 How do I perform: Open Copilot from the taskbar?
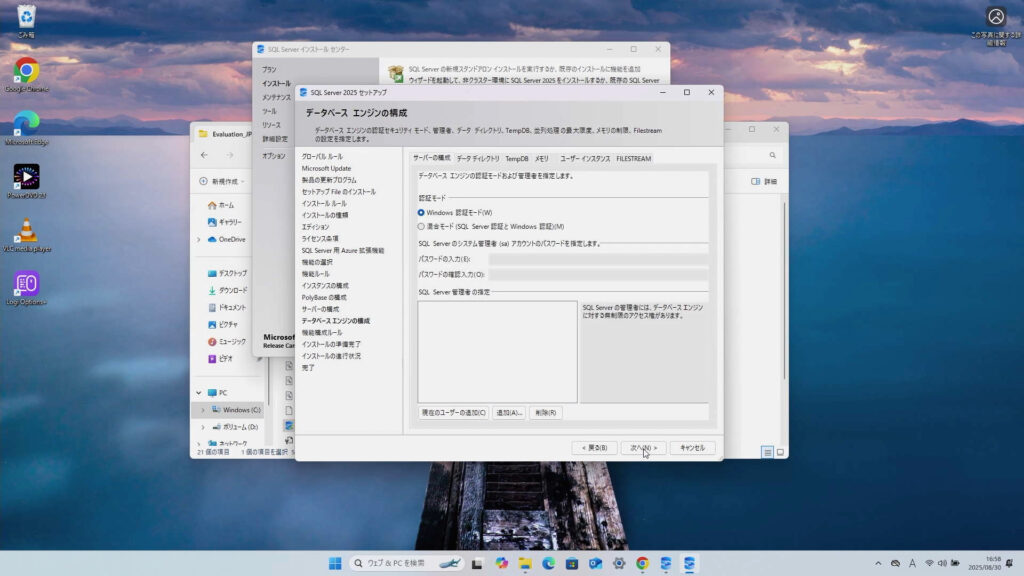click(501, 564)
